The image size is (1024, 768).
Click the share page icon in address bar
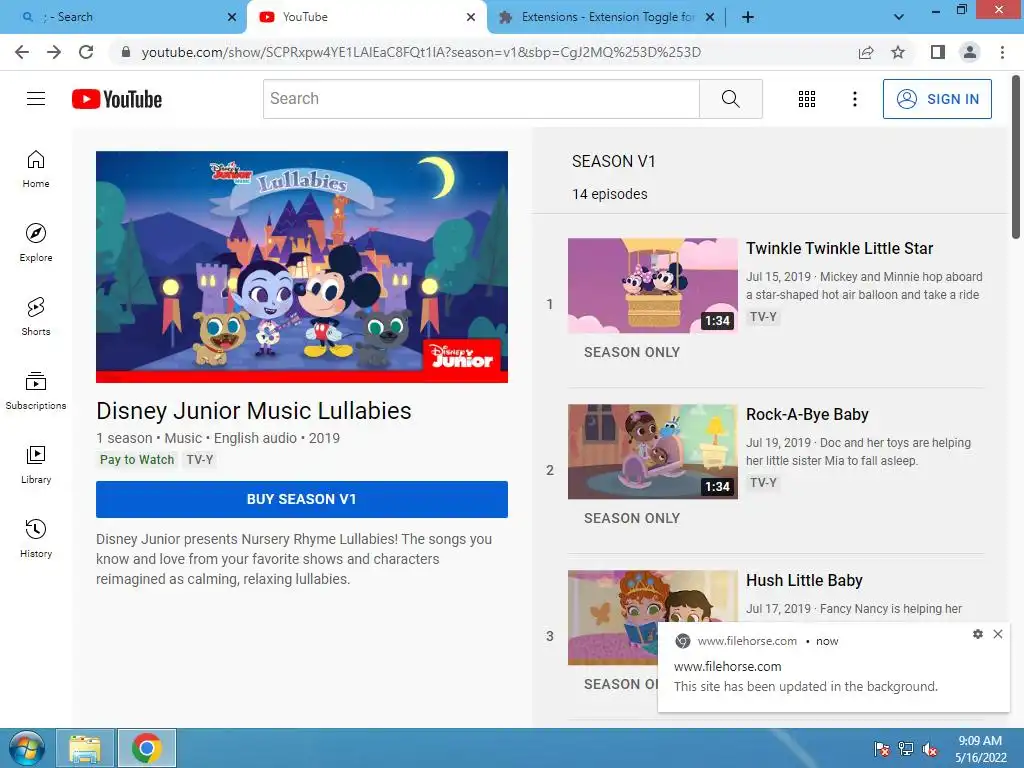[x=866, y=52]
